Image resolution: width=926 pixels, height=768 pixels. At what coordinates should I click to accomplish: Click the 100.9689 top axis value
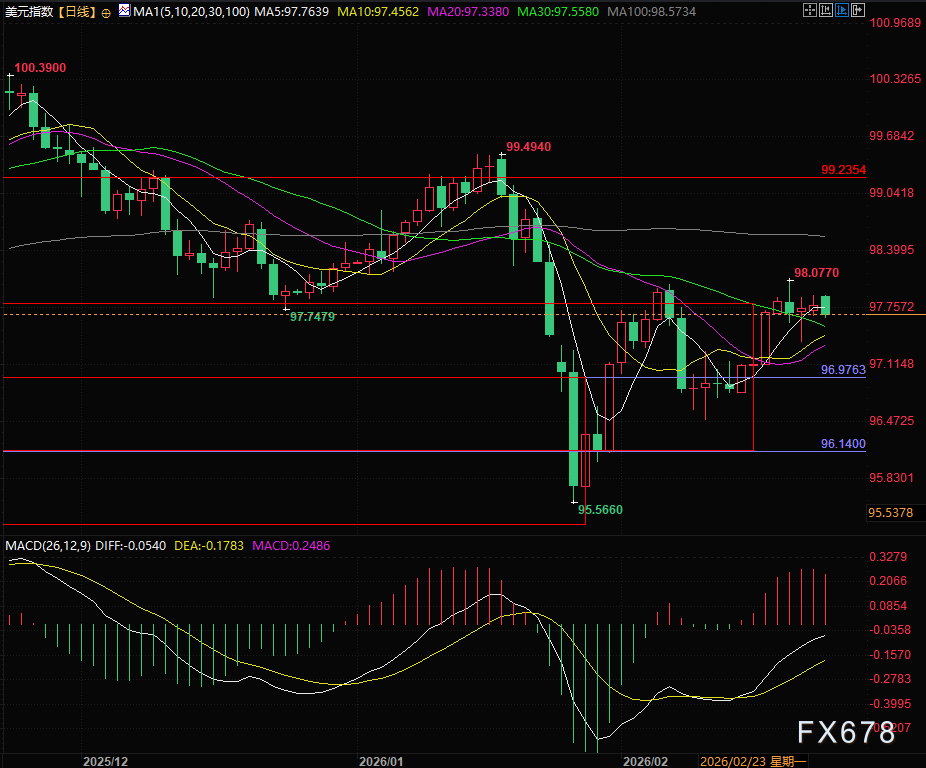point(895,23)
